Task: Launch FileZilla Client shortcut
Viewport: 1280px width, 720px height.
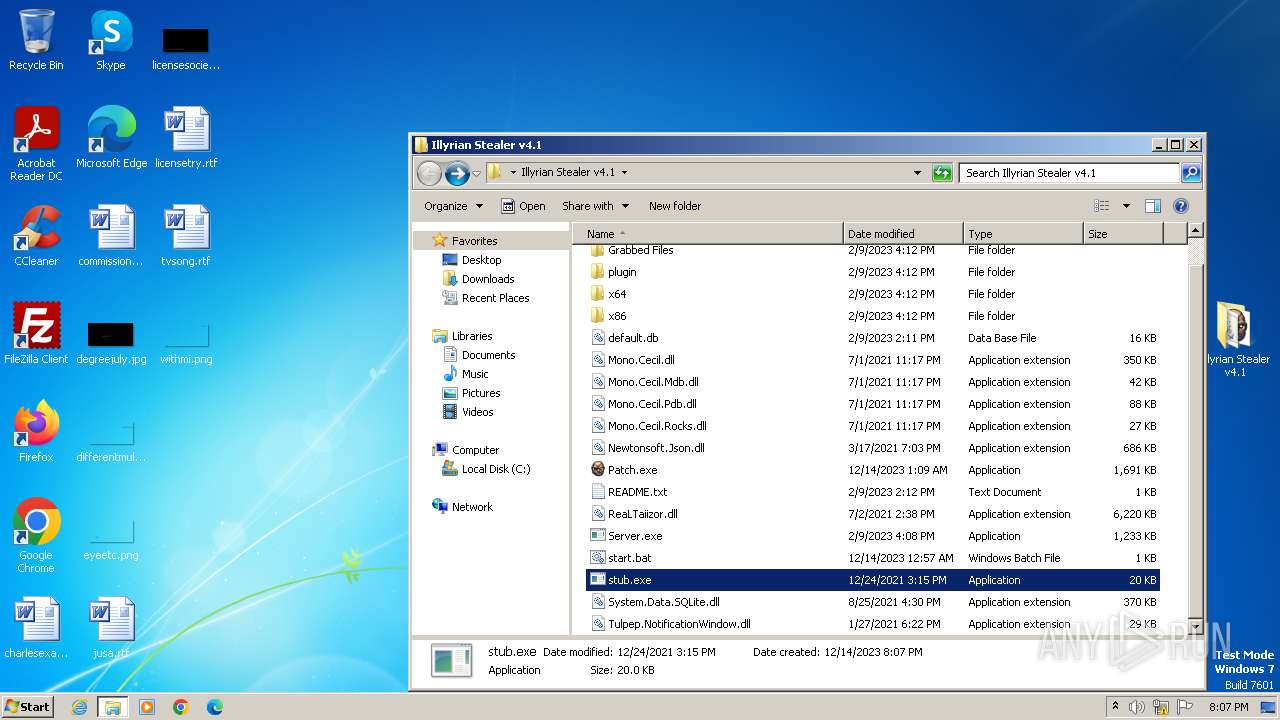Action: coord(36,334)
